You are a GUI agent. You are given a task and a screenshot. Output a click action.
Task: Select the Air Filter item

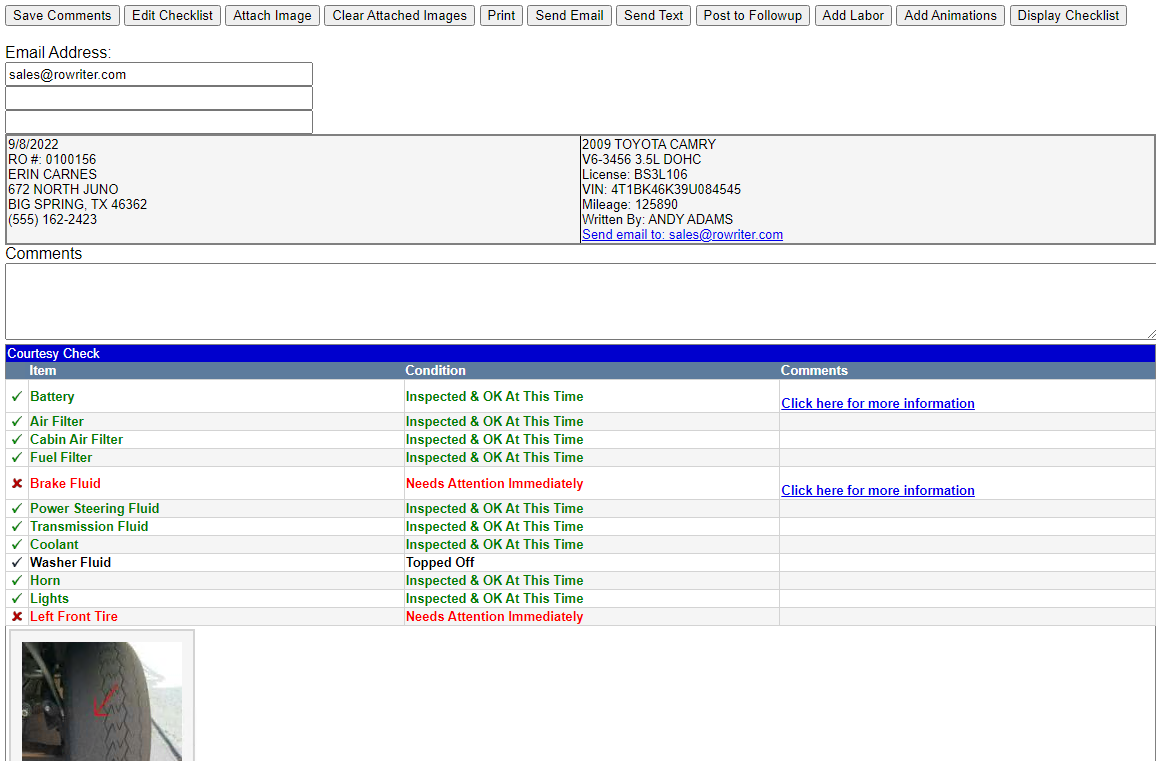[57, 422]
